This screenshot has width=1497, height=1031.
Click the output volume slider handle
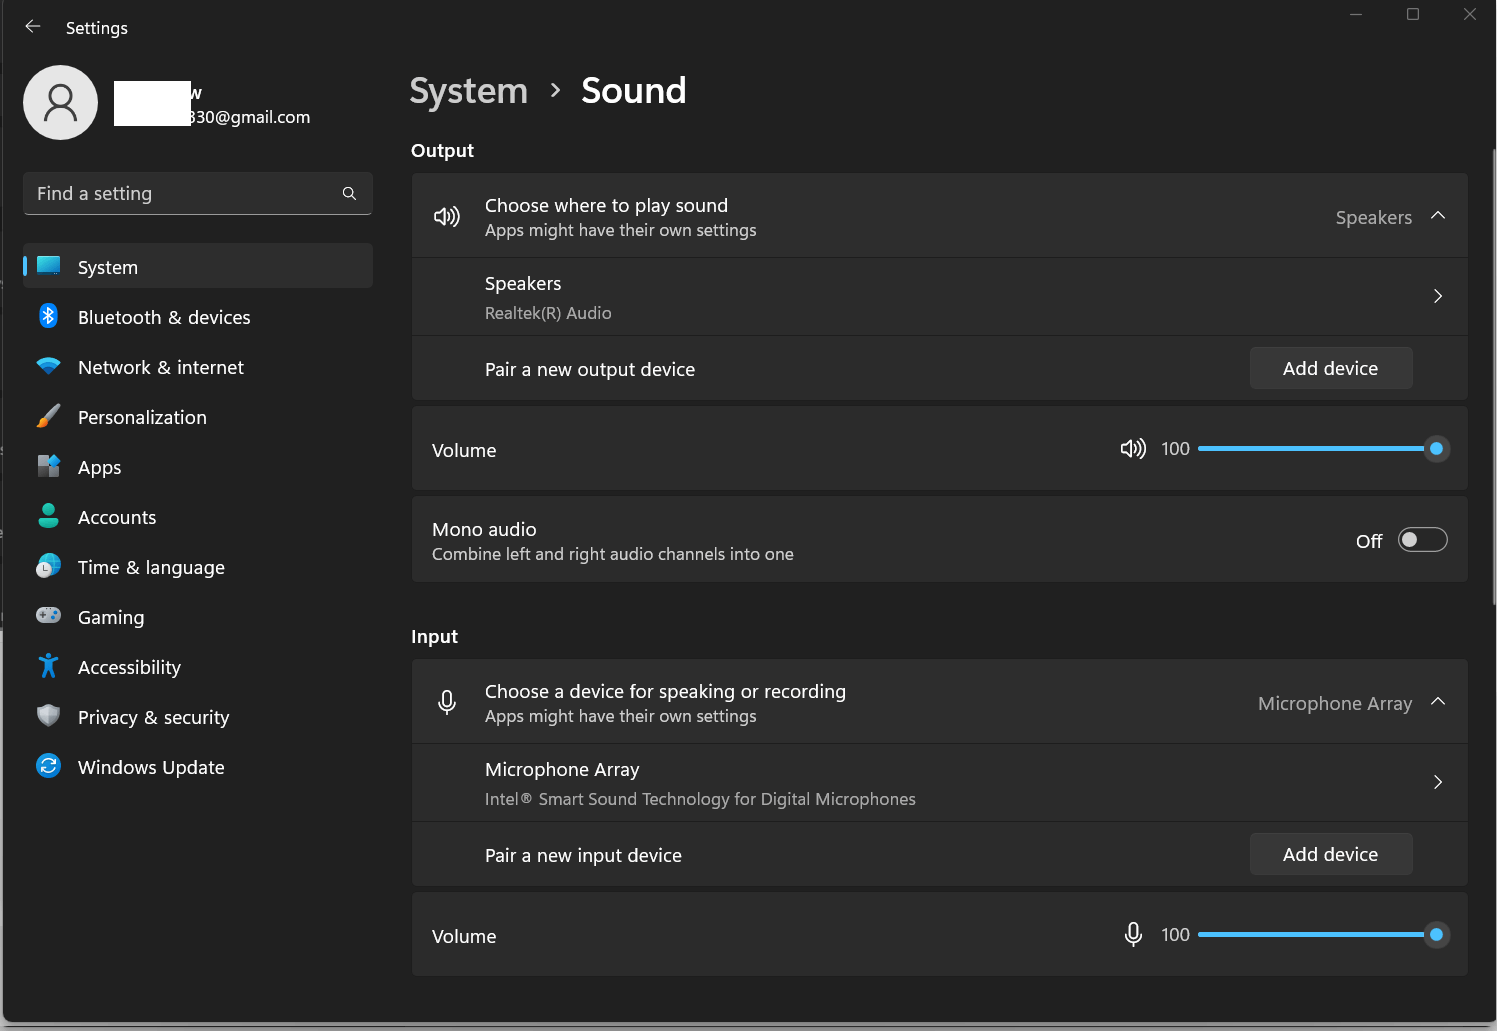point(1436,449)
